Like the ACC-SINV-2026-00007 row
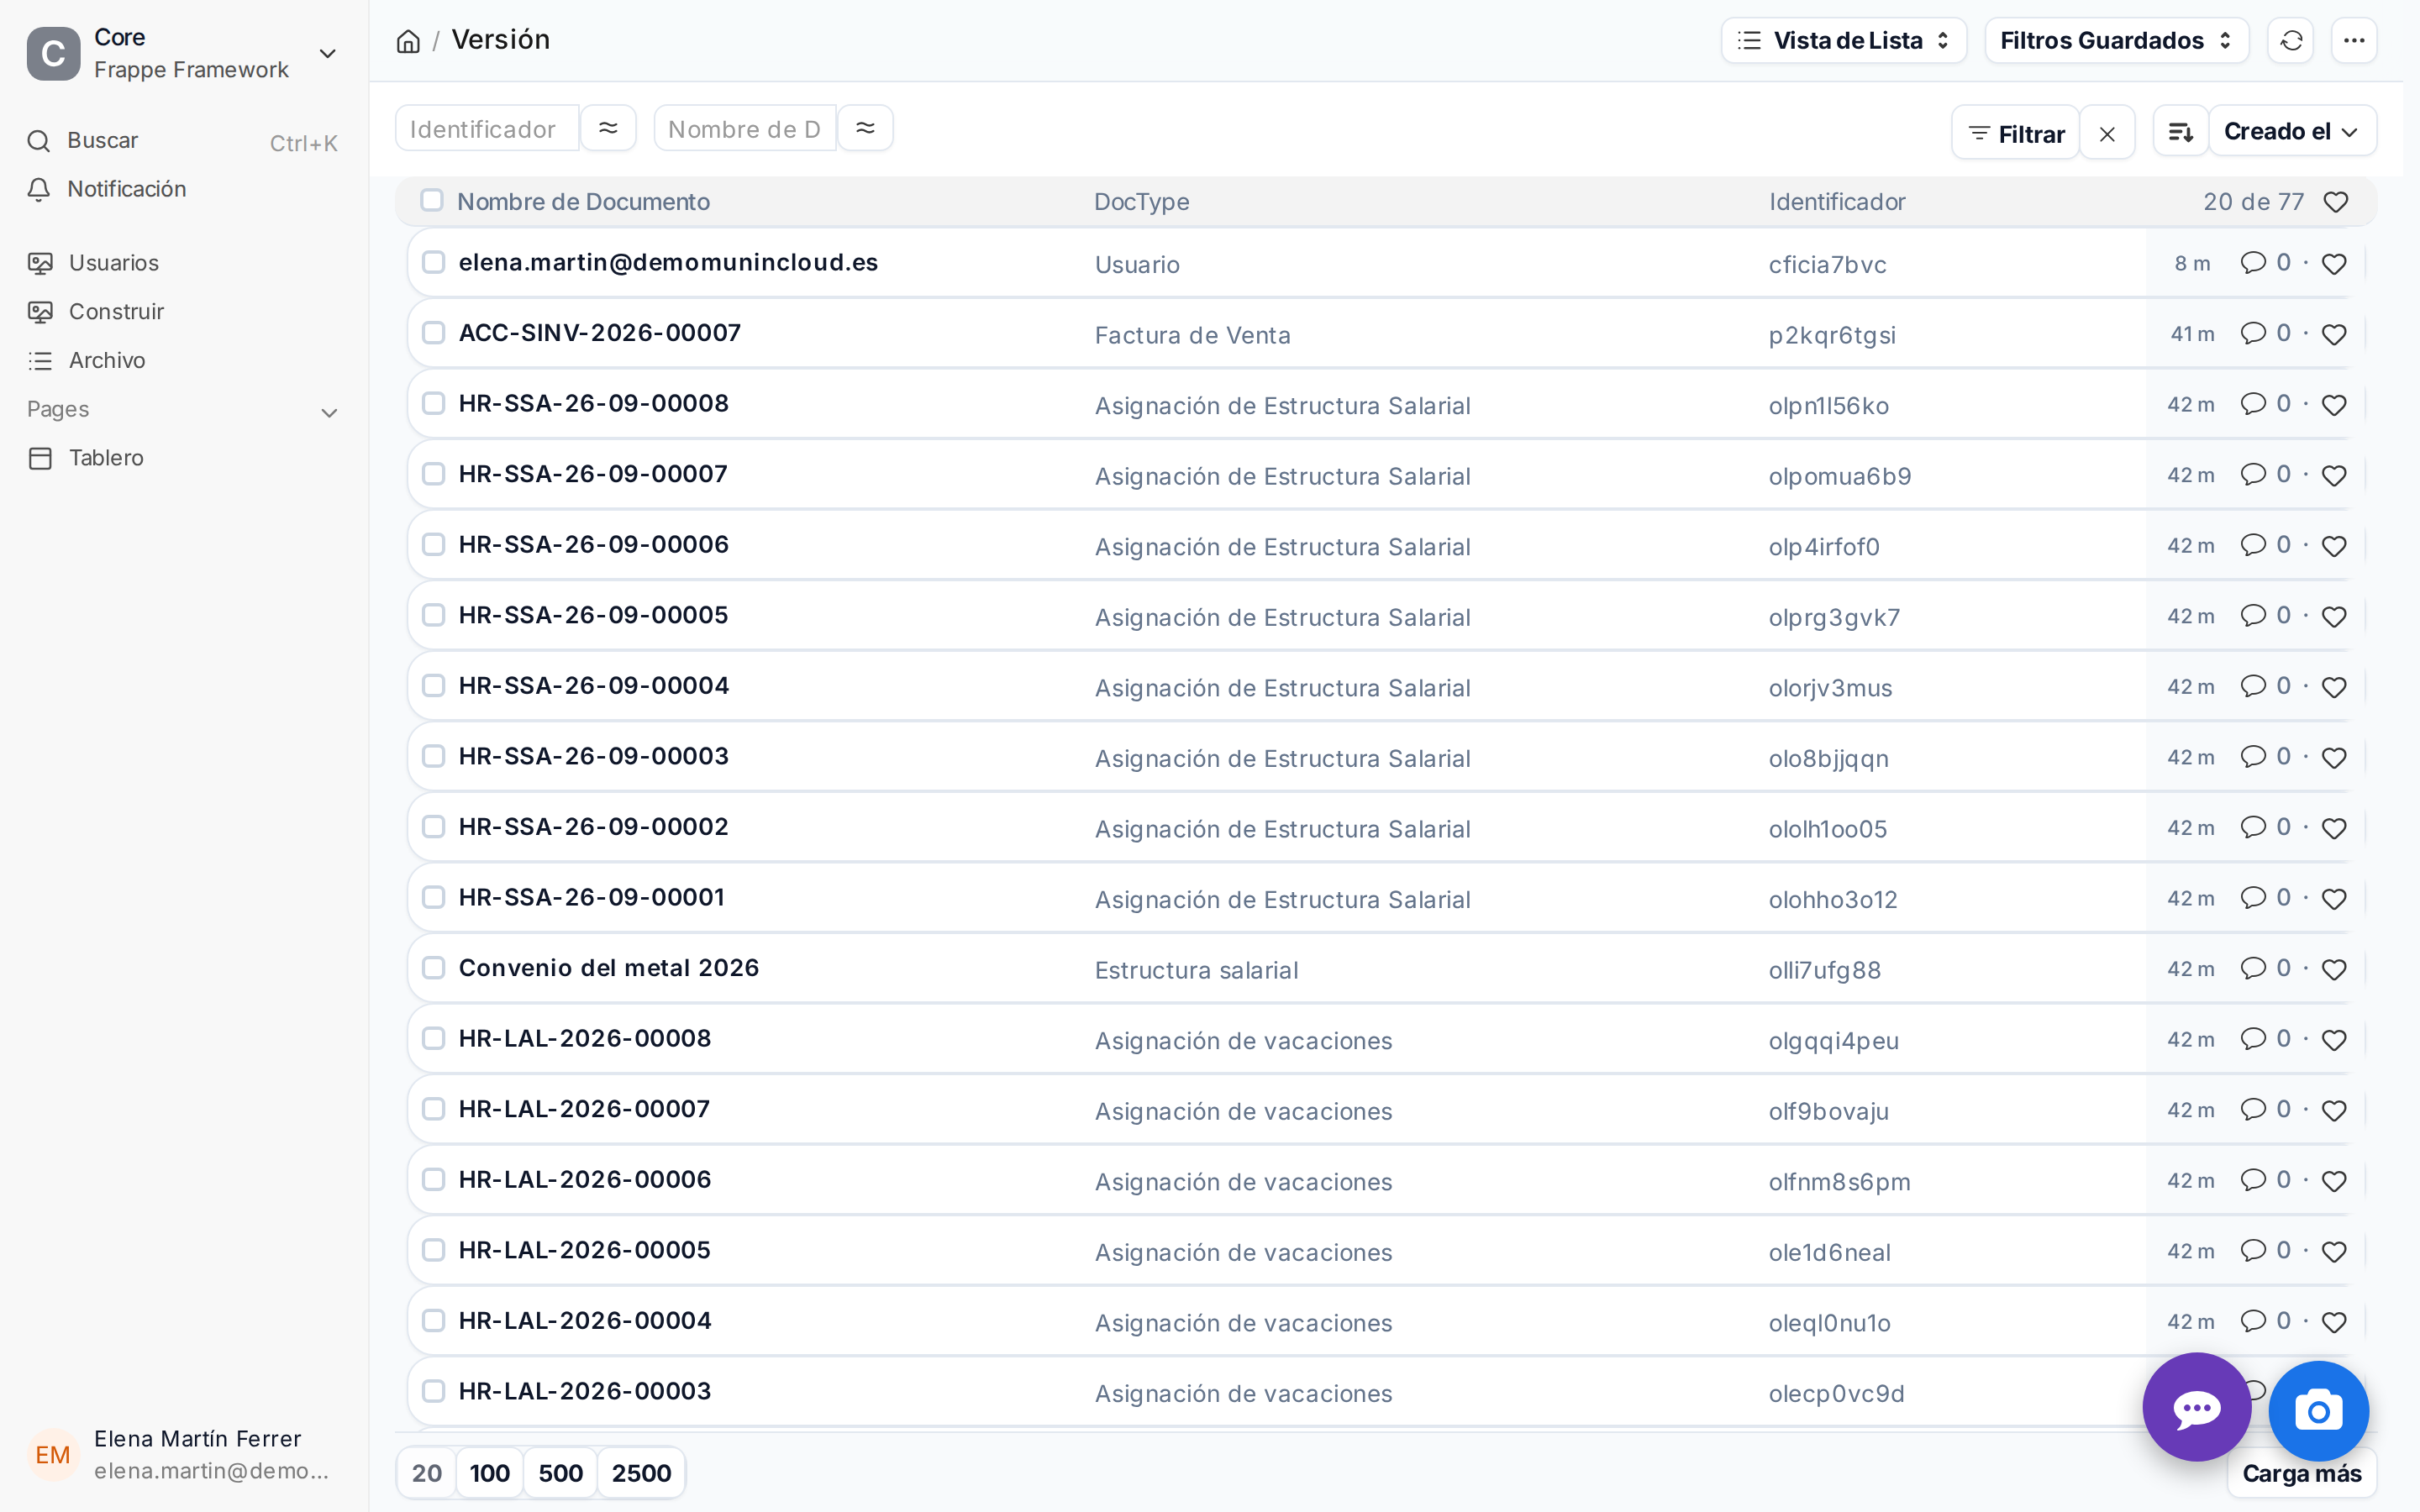The width and height of the screenshot is (2420, 1512). point(2334,334)
